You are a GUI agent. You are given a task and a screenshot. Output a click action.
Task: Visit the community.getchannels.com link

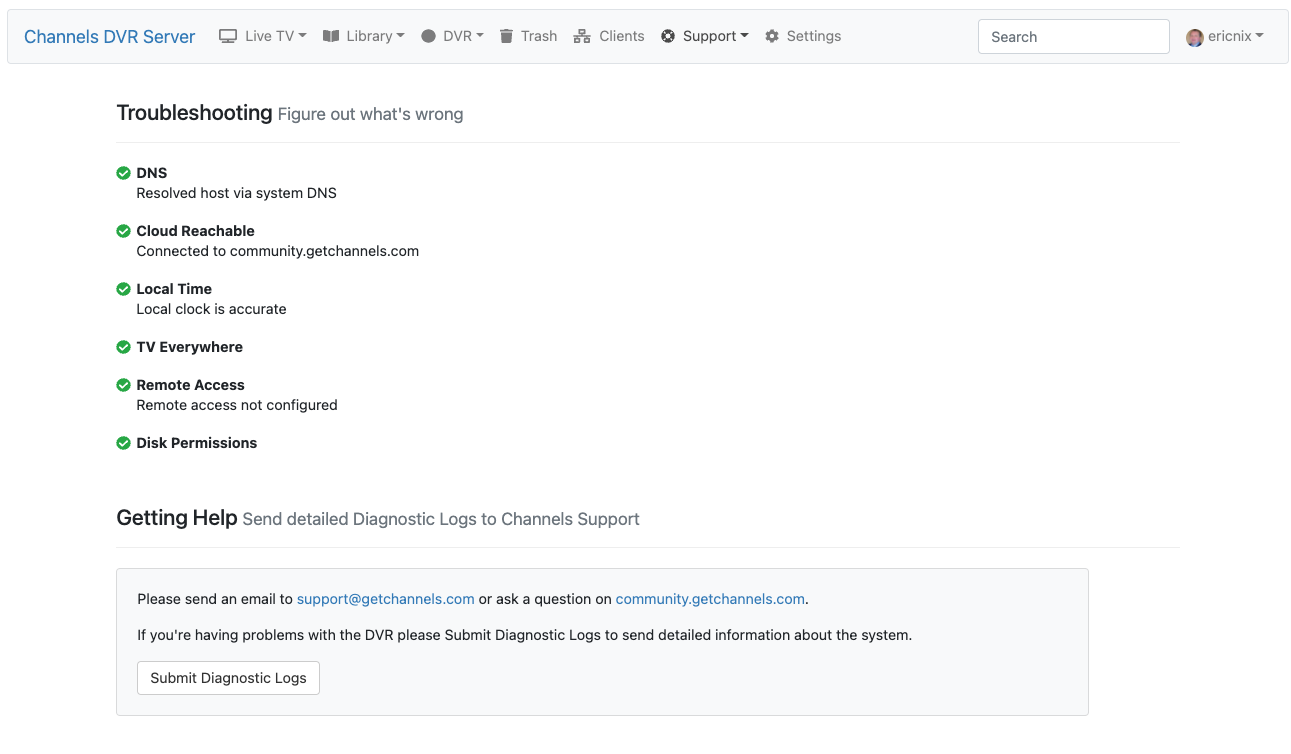pos(710,599)
